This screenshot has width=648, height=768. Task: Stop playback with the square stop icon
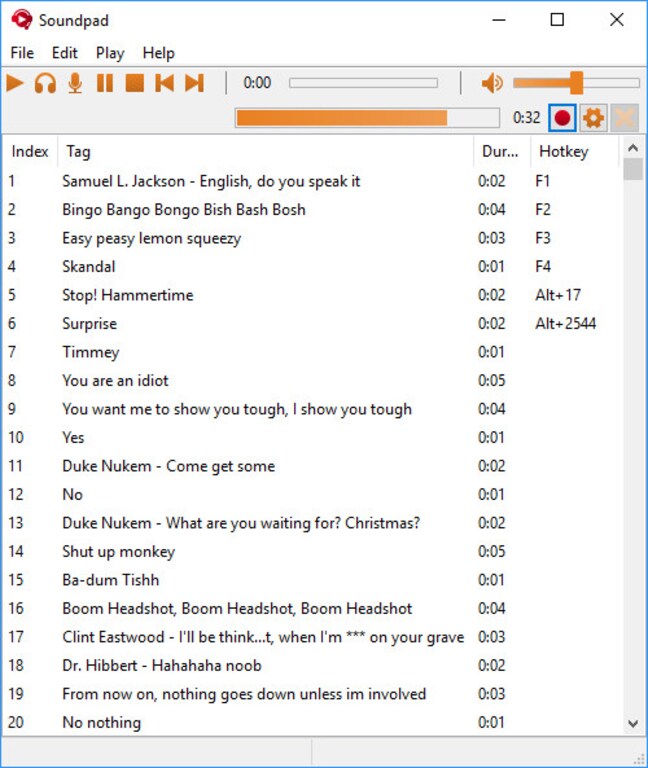[135, 83]
